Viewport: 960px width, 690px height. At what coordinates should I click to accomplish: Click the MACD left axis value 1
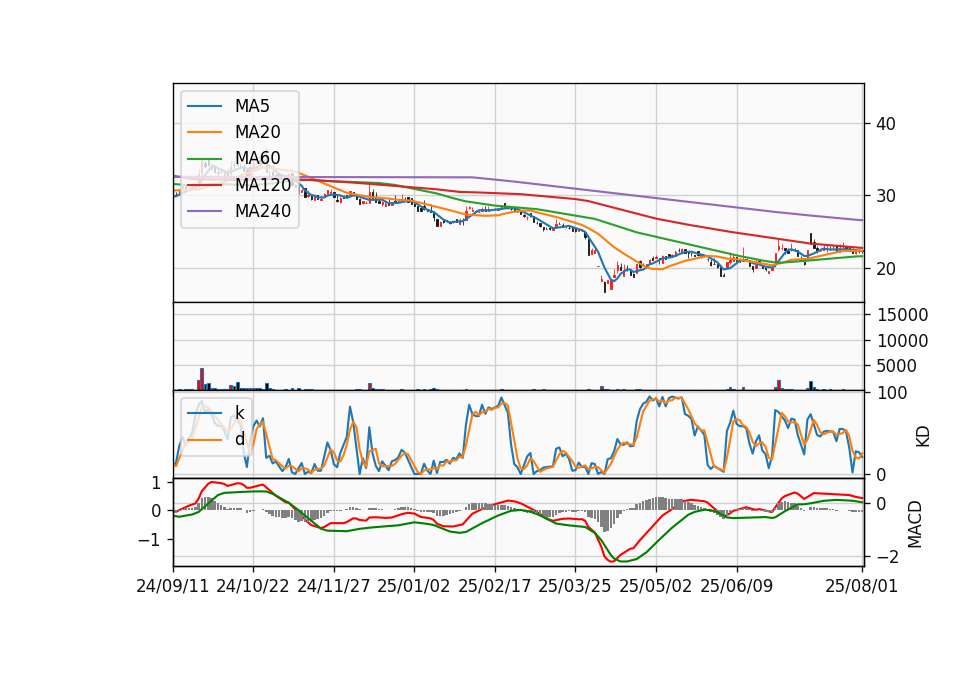[x=156, y=483]
